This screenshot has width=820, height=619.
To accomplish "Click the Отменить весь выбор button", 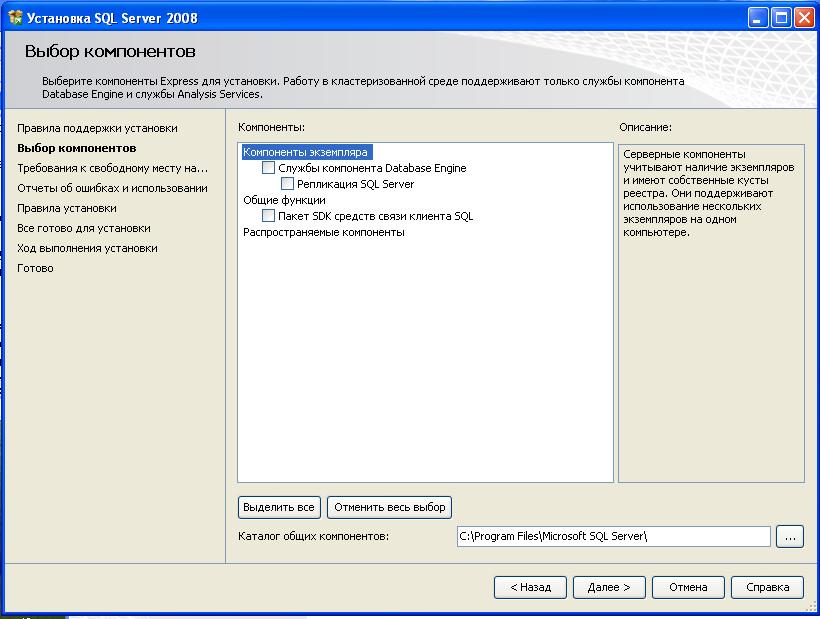I will pos(390,507).
